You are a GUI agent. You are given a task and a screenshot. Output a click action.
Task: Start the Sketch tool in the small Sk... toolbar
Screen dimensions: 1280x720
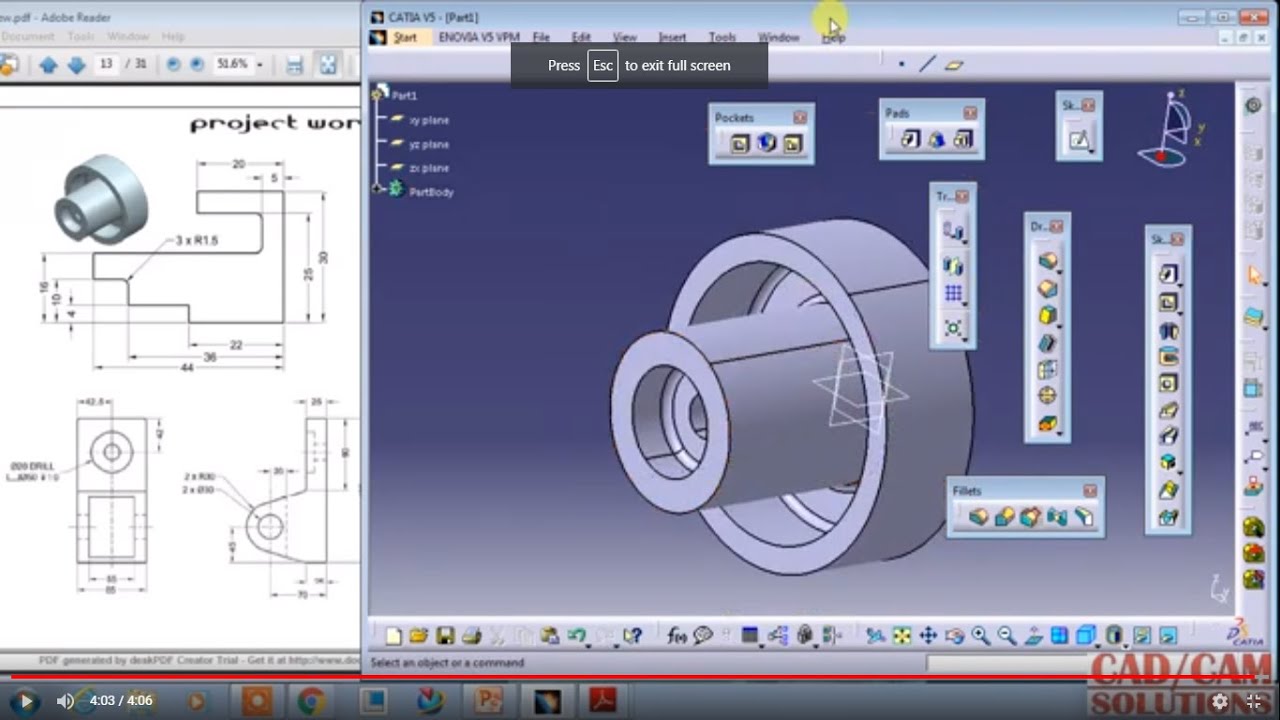coord(1079,140)
